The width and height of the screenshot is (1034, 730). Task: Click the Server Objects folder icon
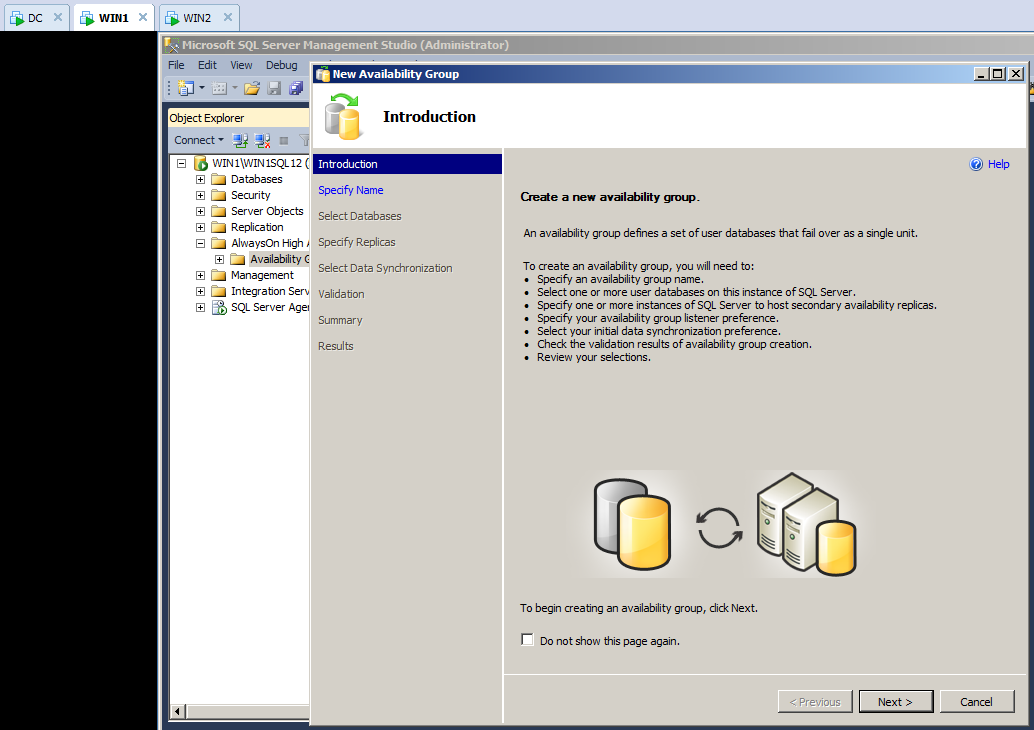219,211
